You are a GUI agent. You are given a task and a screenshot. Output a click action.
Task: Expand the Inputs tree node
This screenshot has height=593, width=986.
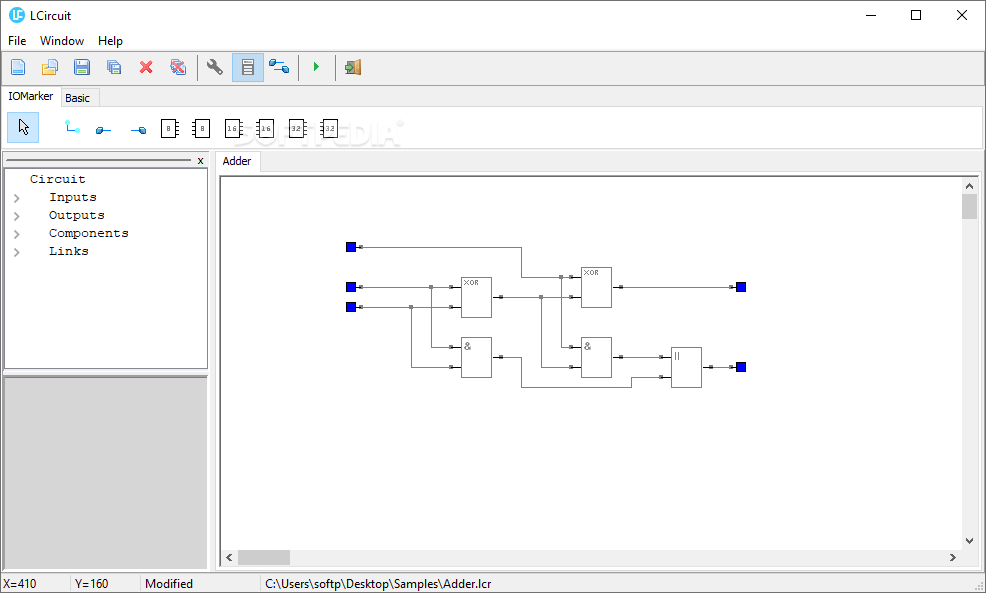(16, 197)
